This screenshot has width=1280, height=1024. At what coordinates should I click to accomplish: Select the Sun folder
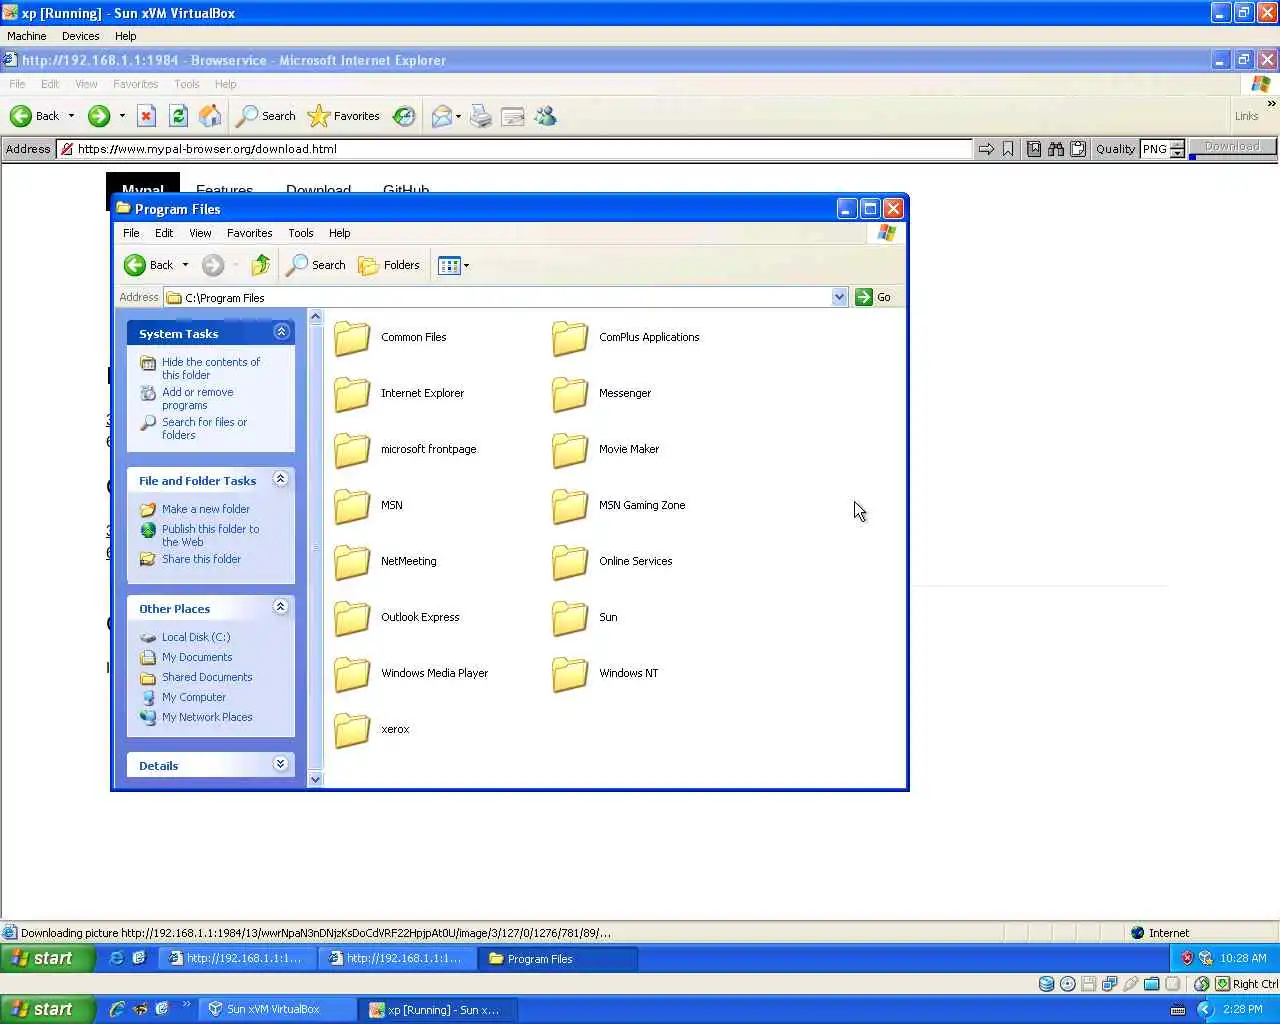pos(585,617)
